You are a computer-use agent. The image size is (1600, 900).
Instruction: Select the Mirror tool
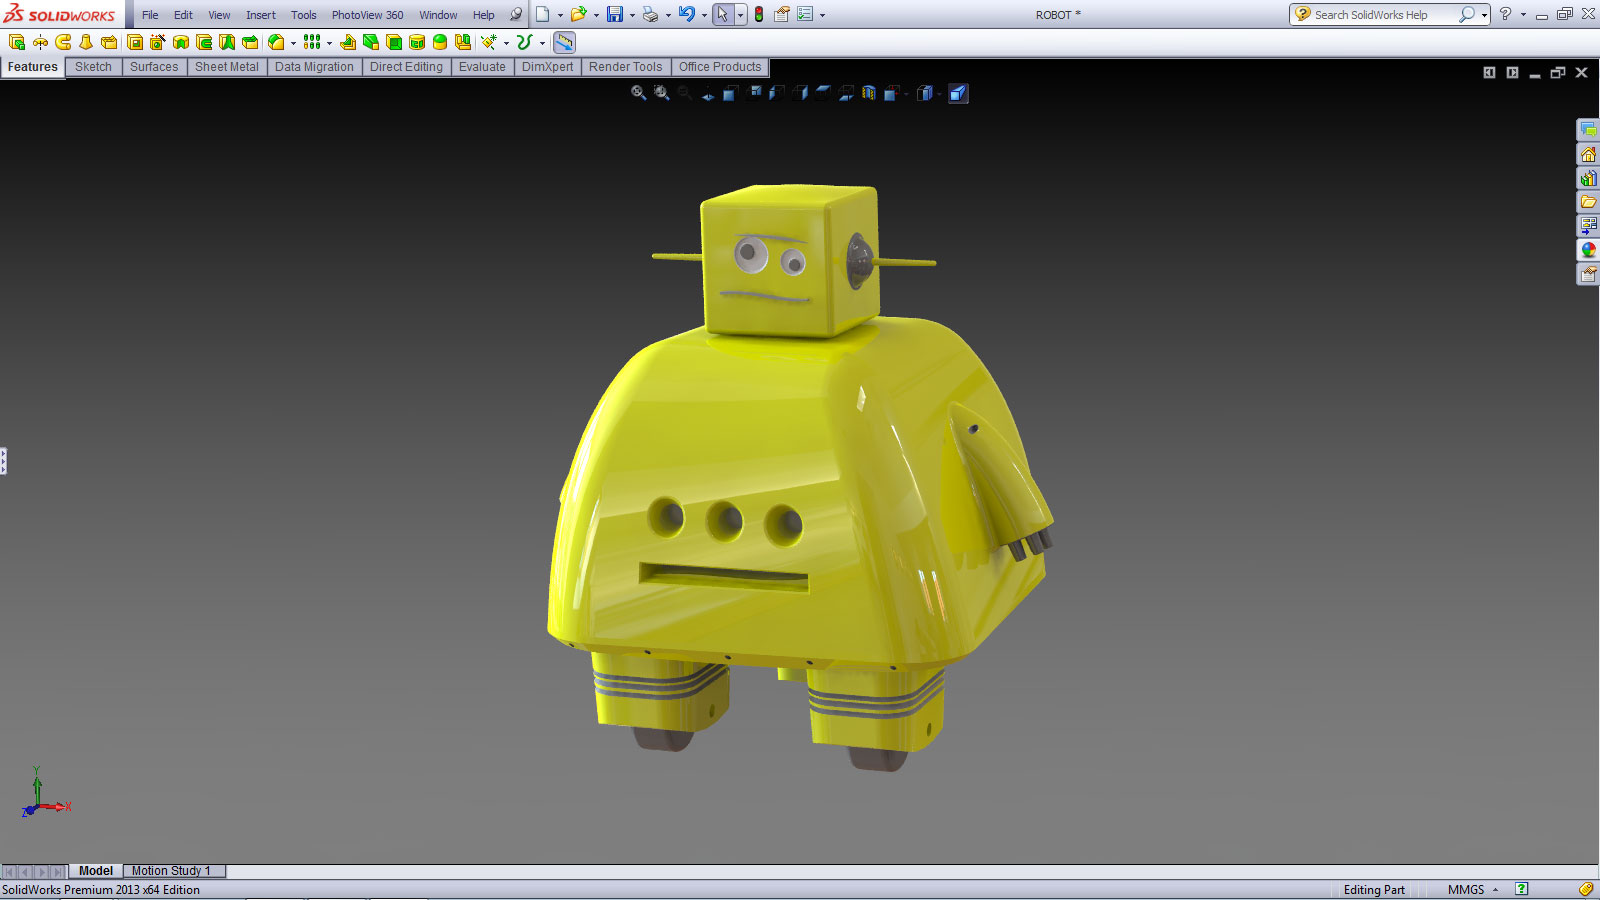(x=463, y=42)
